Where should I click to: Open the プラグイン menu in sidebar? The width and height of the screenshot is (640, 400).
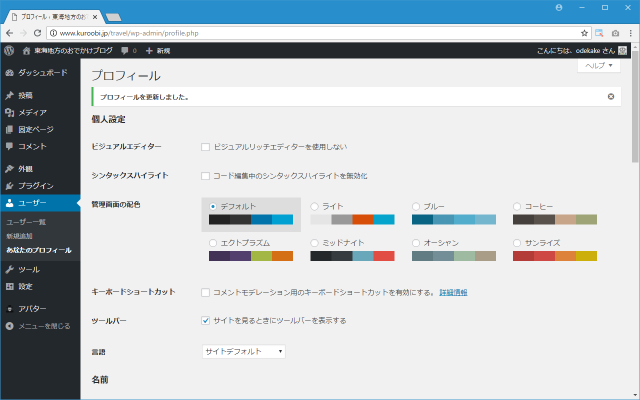(x=34, y=185)
